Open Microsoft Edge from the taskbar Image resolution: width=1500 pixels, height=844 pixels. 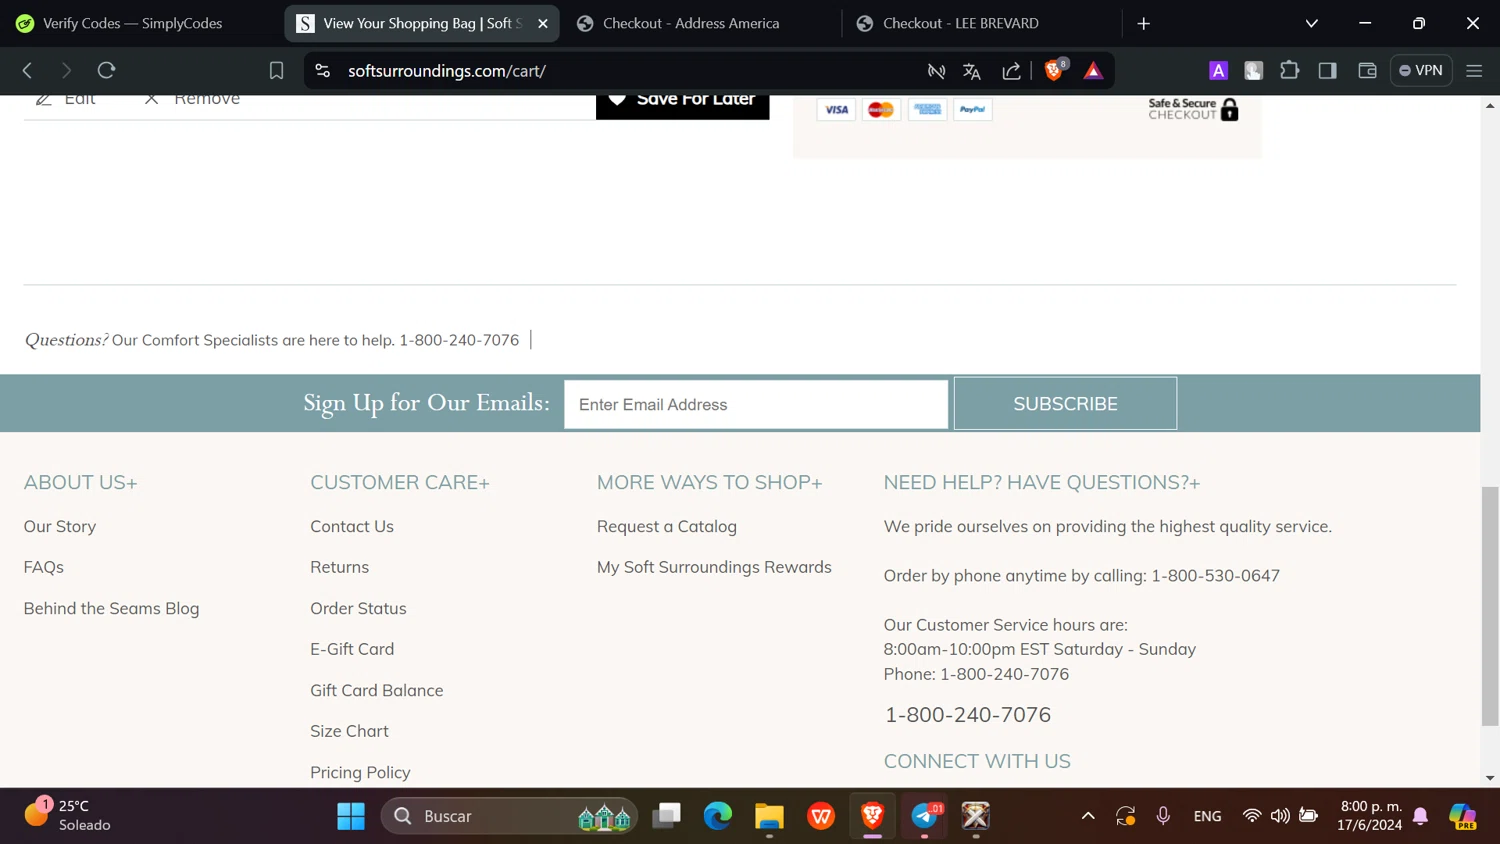coord(718,816)
